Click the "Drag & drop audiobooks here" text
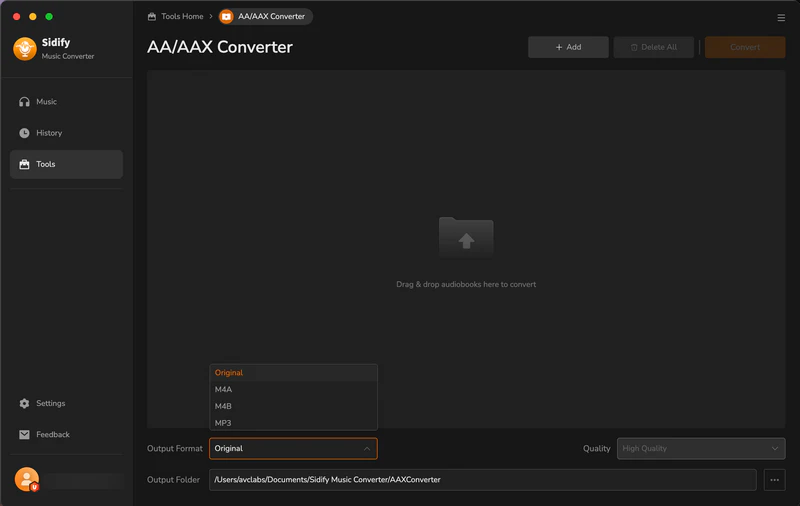Screen dimensions: 800x506 coord(466,284)
